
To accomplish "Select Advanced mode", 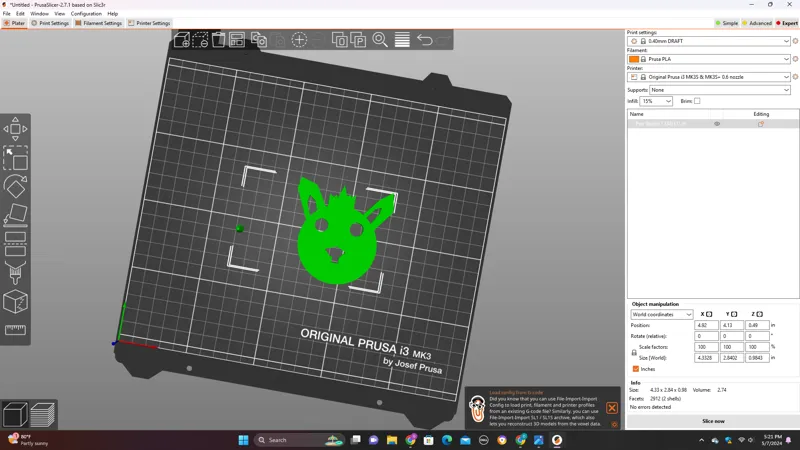I will [757, 23].
